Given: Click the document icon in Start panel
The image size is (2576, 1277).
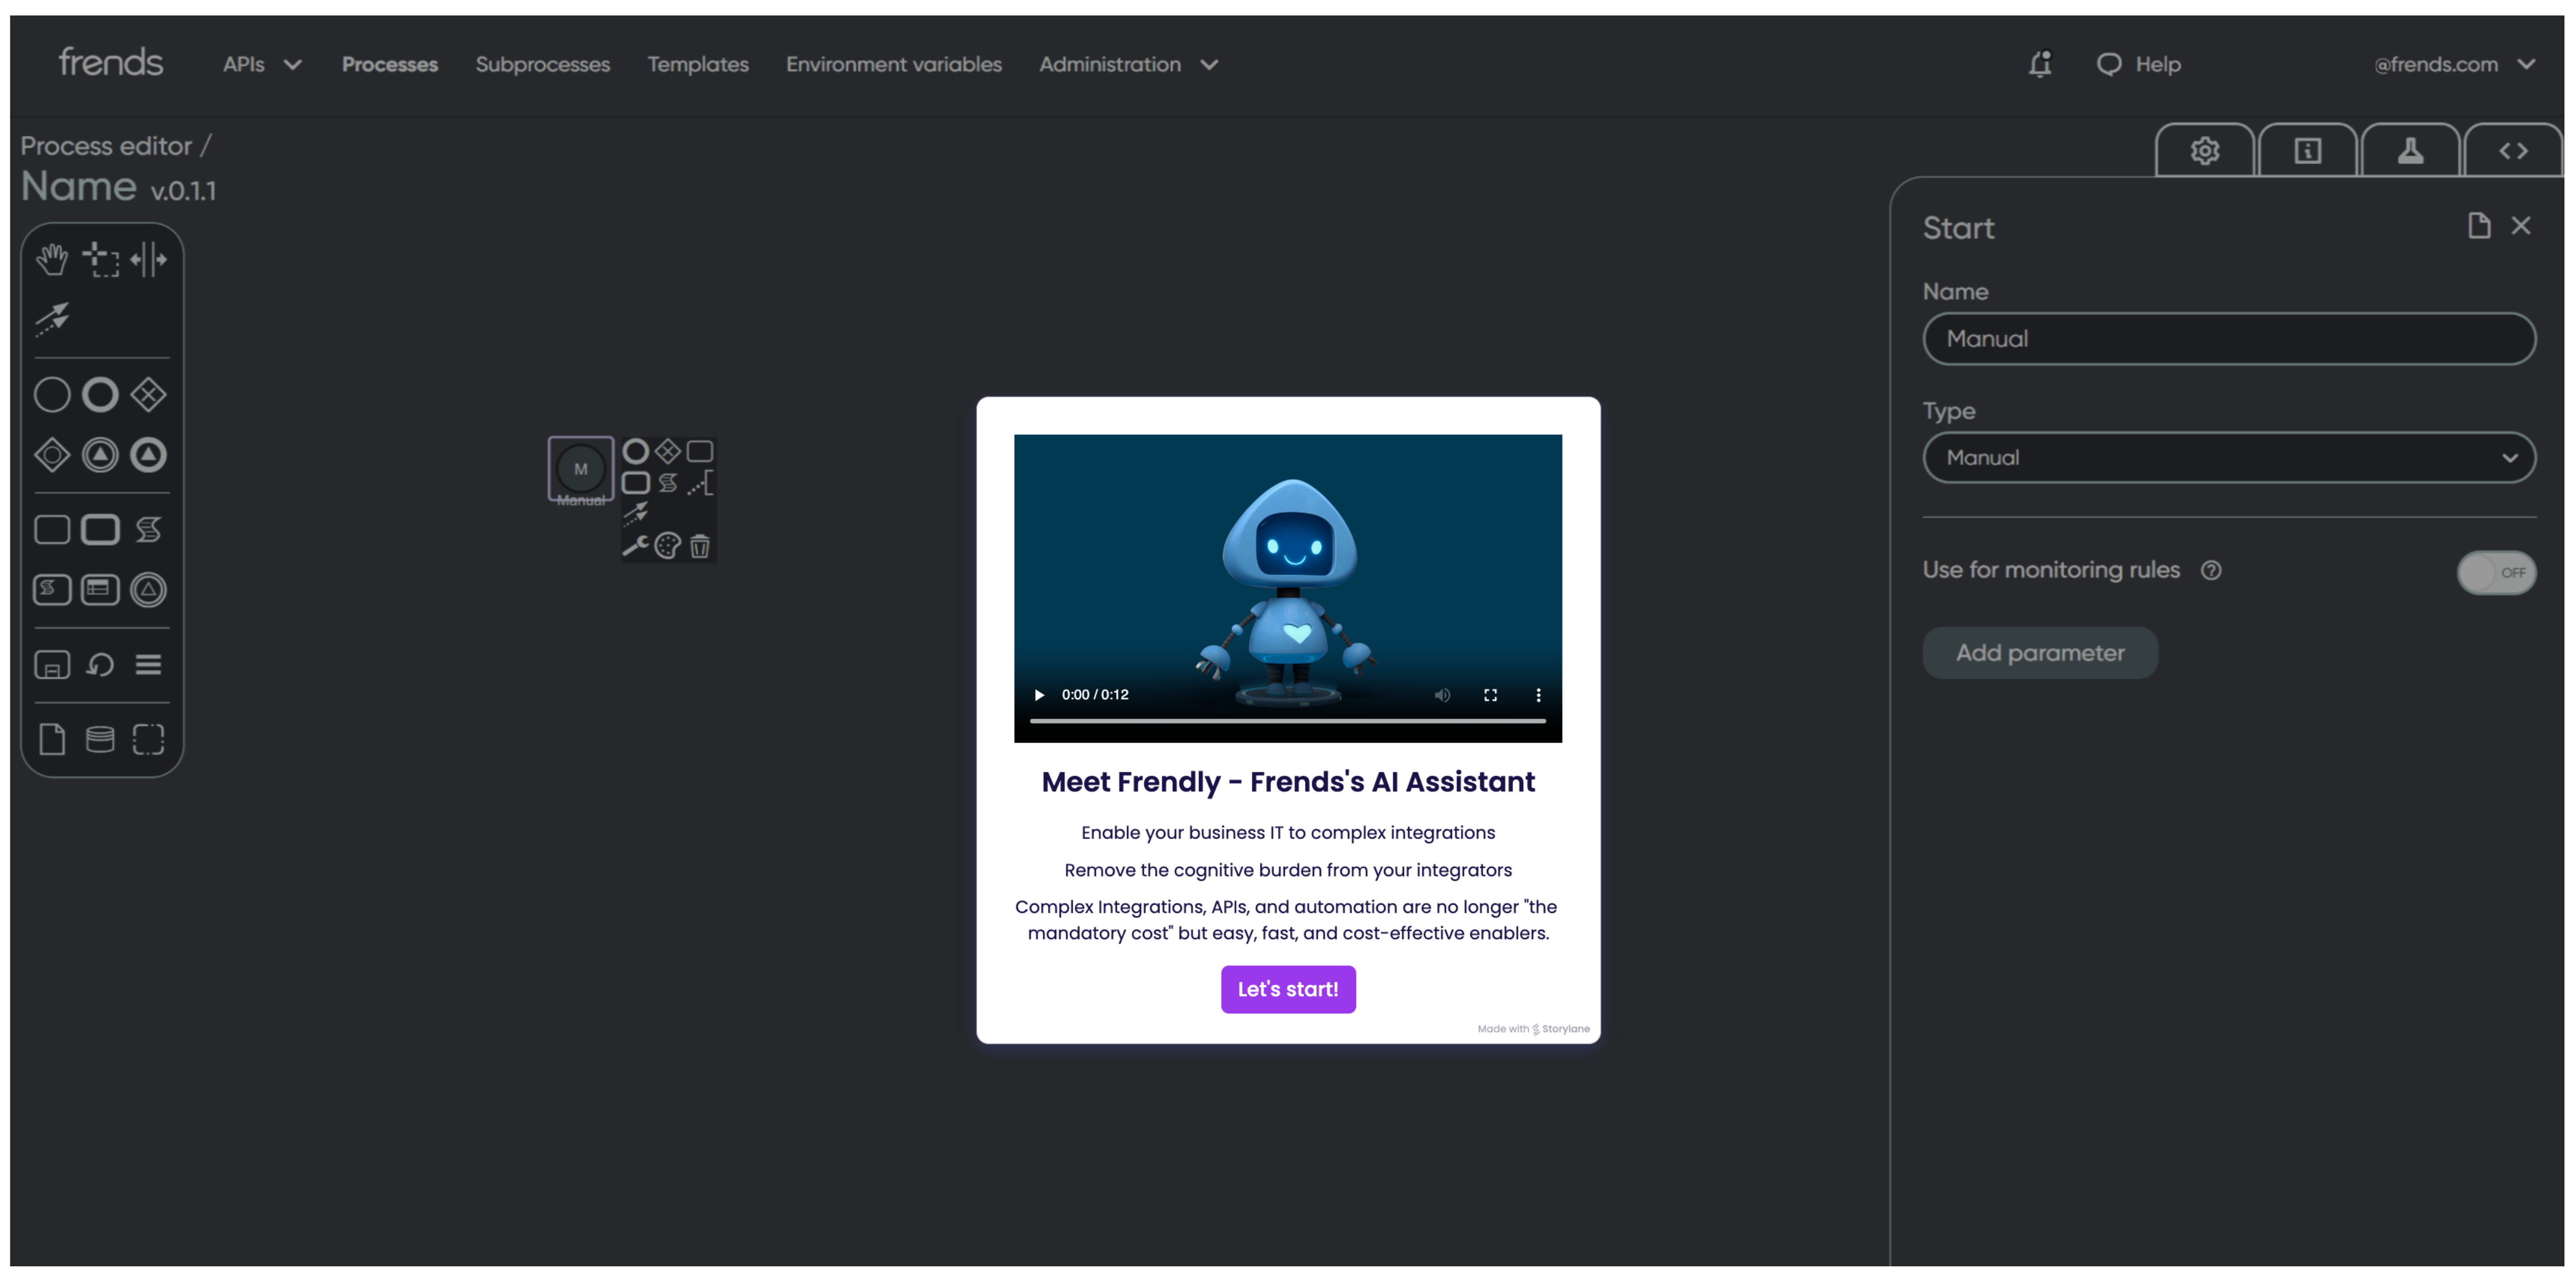Looking at the screenshot, I should [x=2479, y=226].
